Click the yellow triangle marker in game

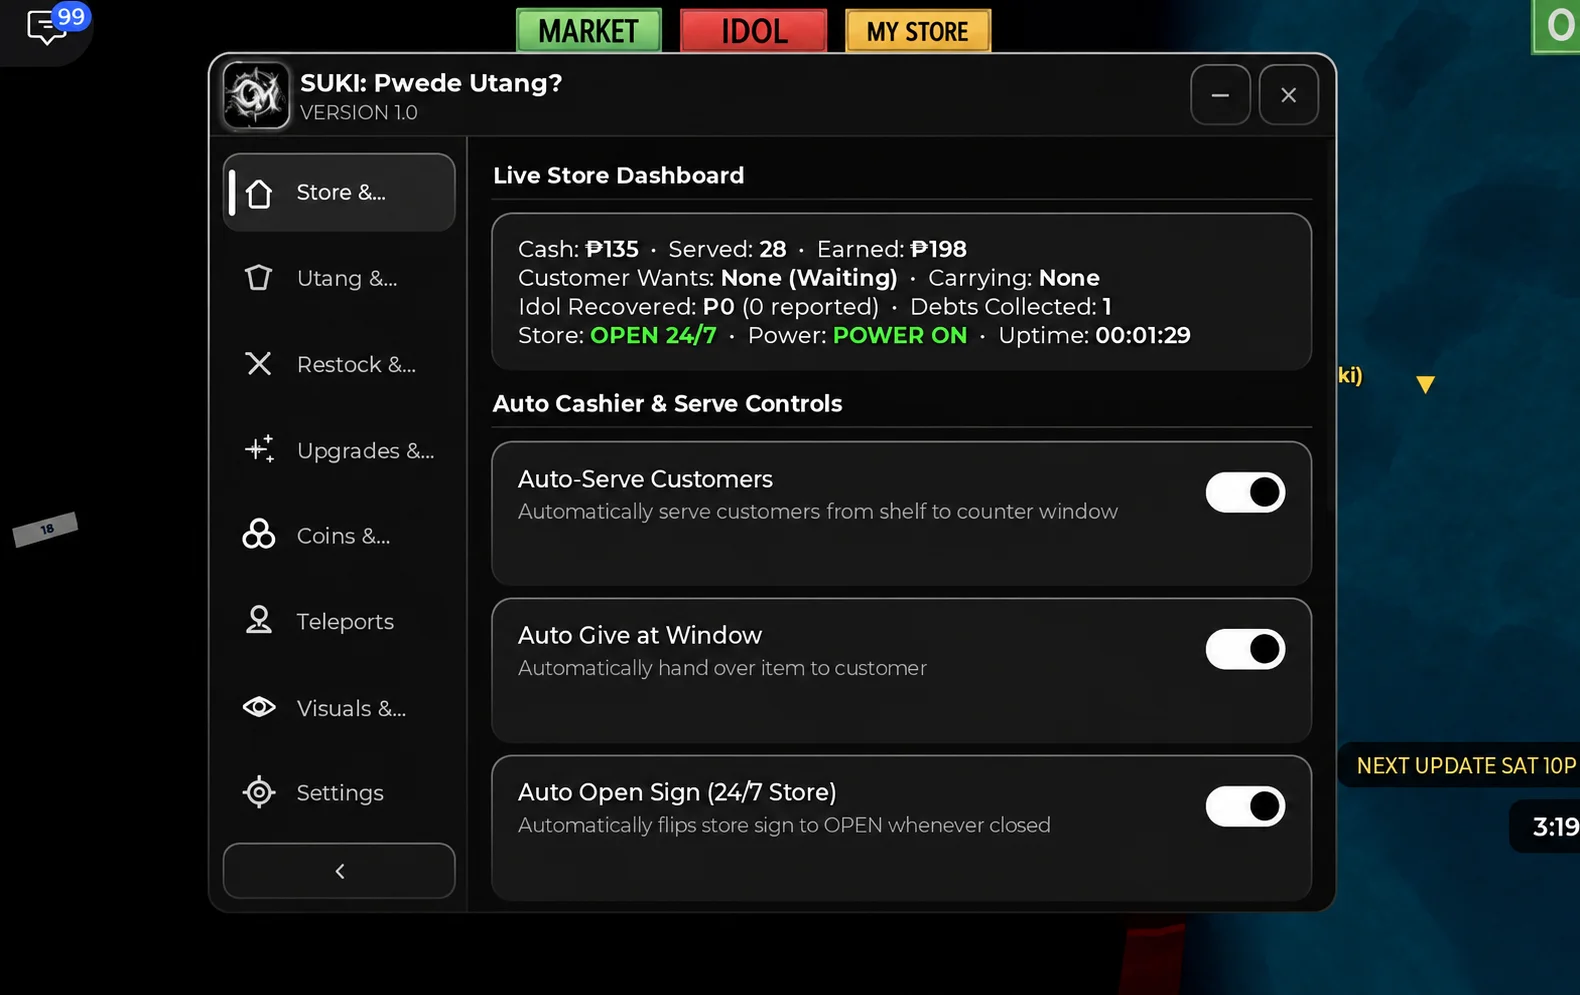click(x=1426, y=384)
